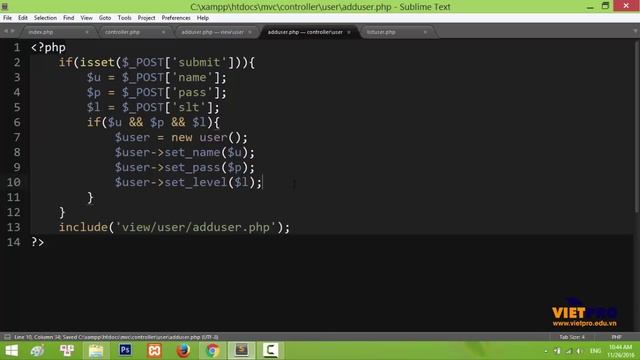Viewport: 640px width, 360px height.
Task: Open the taskbar clock showing 10:44 AM
Action: [620, 351]
